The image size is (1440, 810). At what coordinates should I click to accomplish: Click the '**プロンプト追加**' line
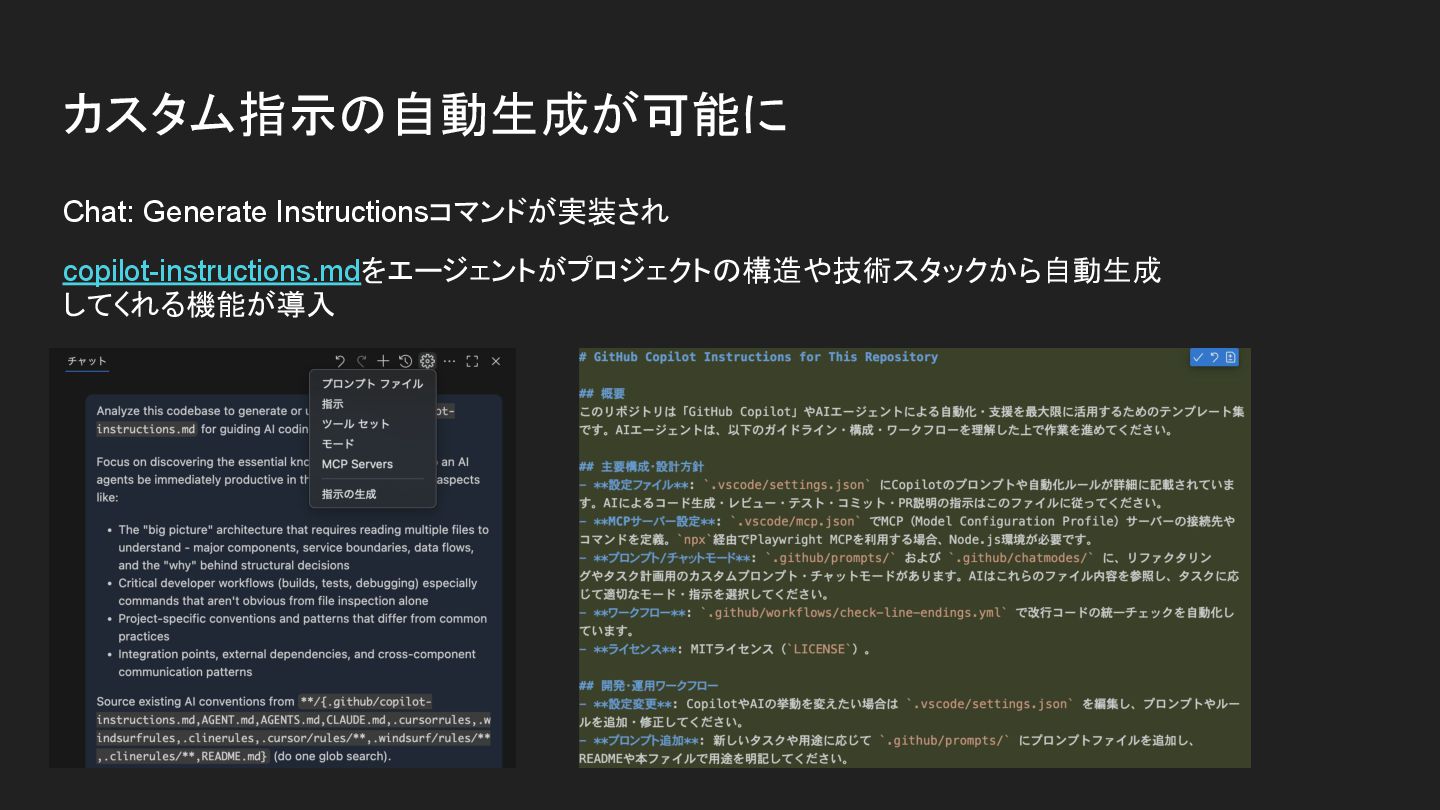coord(887,750)
